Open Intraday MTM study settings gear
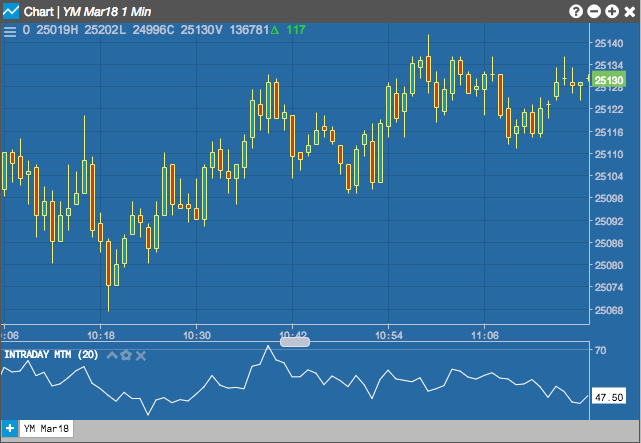The image size is (641, 443). click(x=126, y=355)
